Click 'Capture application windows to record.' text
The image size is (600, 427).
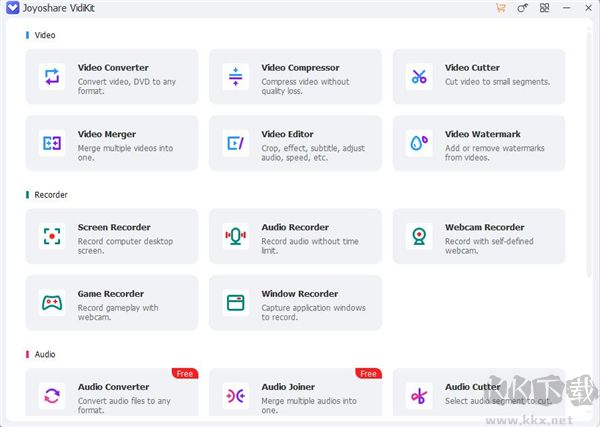tap(313, 312)
